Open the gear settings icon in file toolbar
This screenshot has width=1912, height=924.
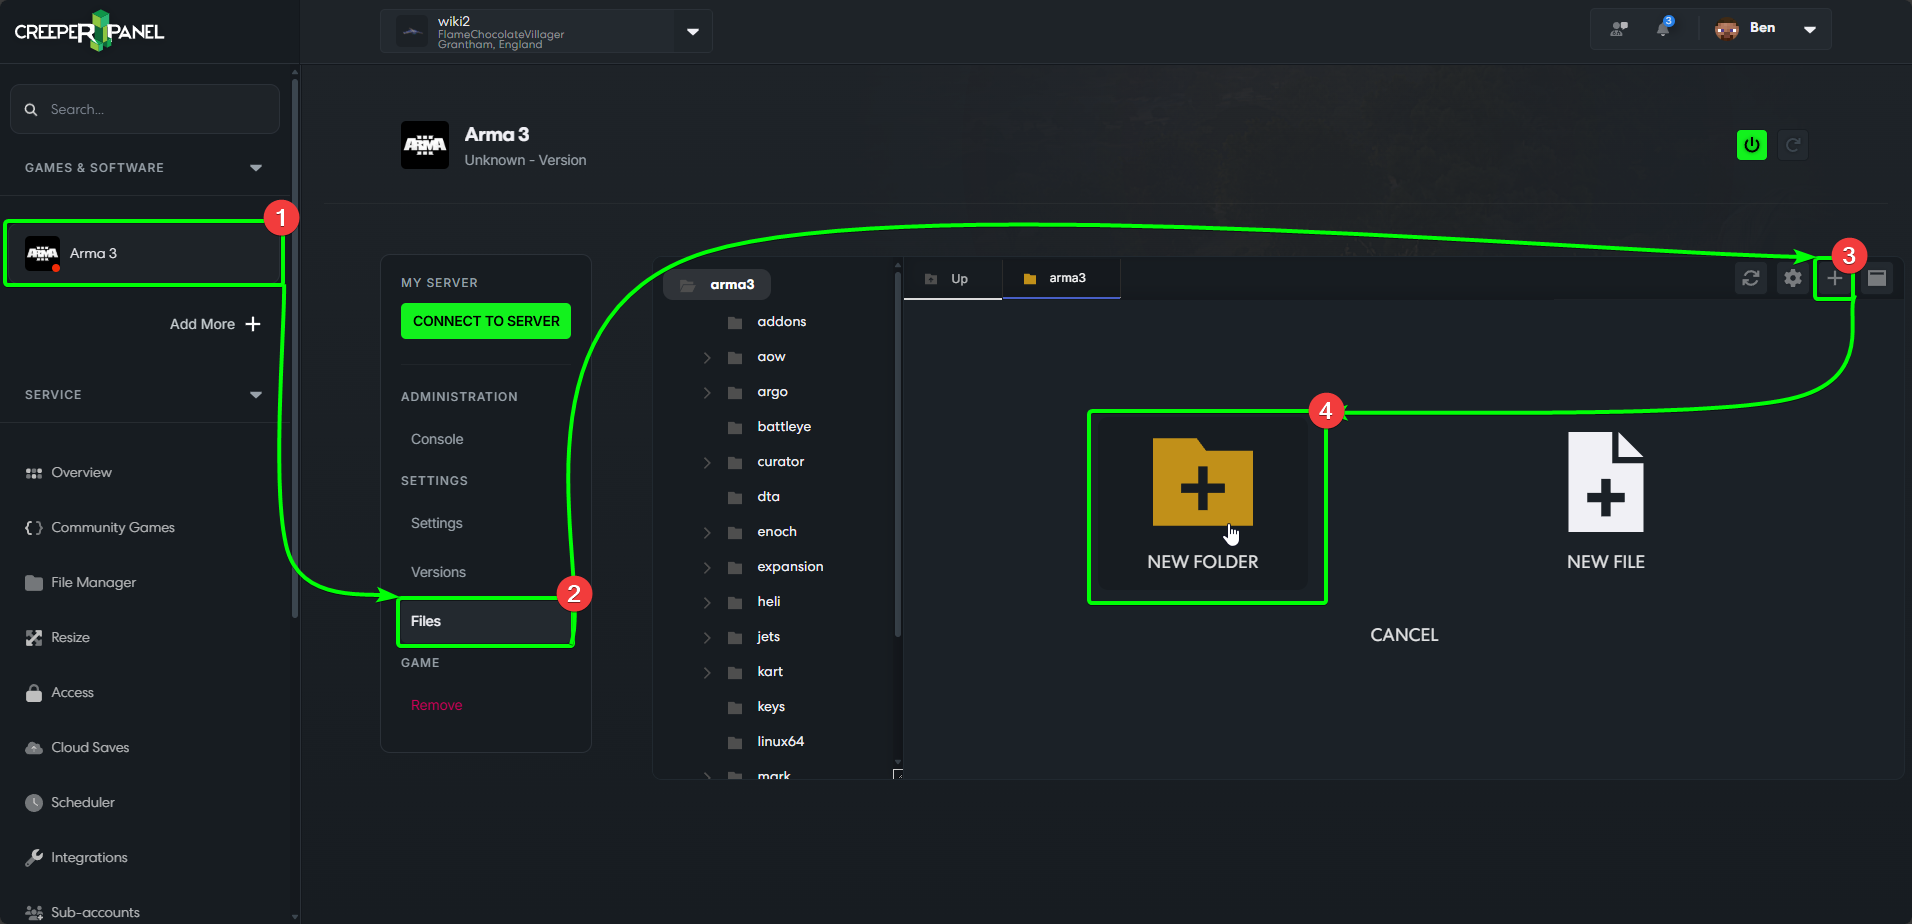click(x=1792, y=278)
